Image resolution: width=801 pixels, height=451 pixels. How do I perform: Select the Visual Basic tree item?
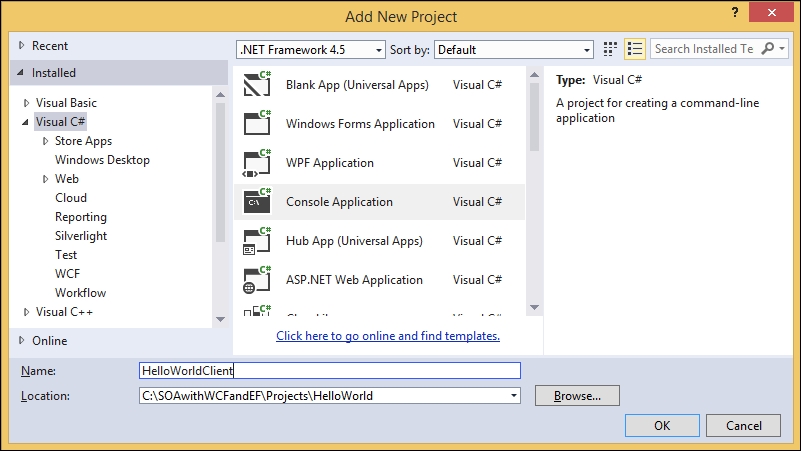coord(66,103)
